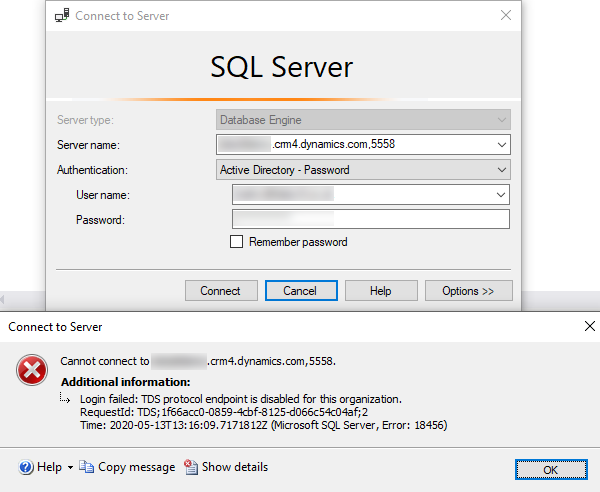Close the error message box with X
Image resolution: width=600 pixels, height=492 pixels.
589,325
